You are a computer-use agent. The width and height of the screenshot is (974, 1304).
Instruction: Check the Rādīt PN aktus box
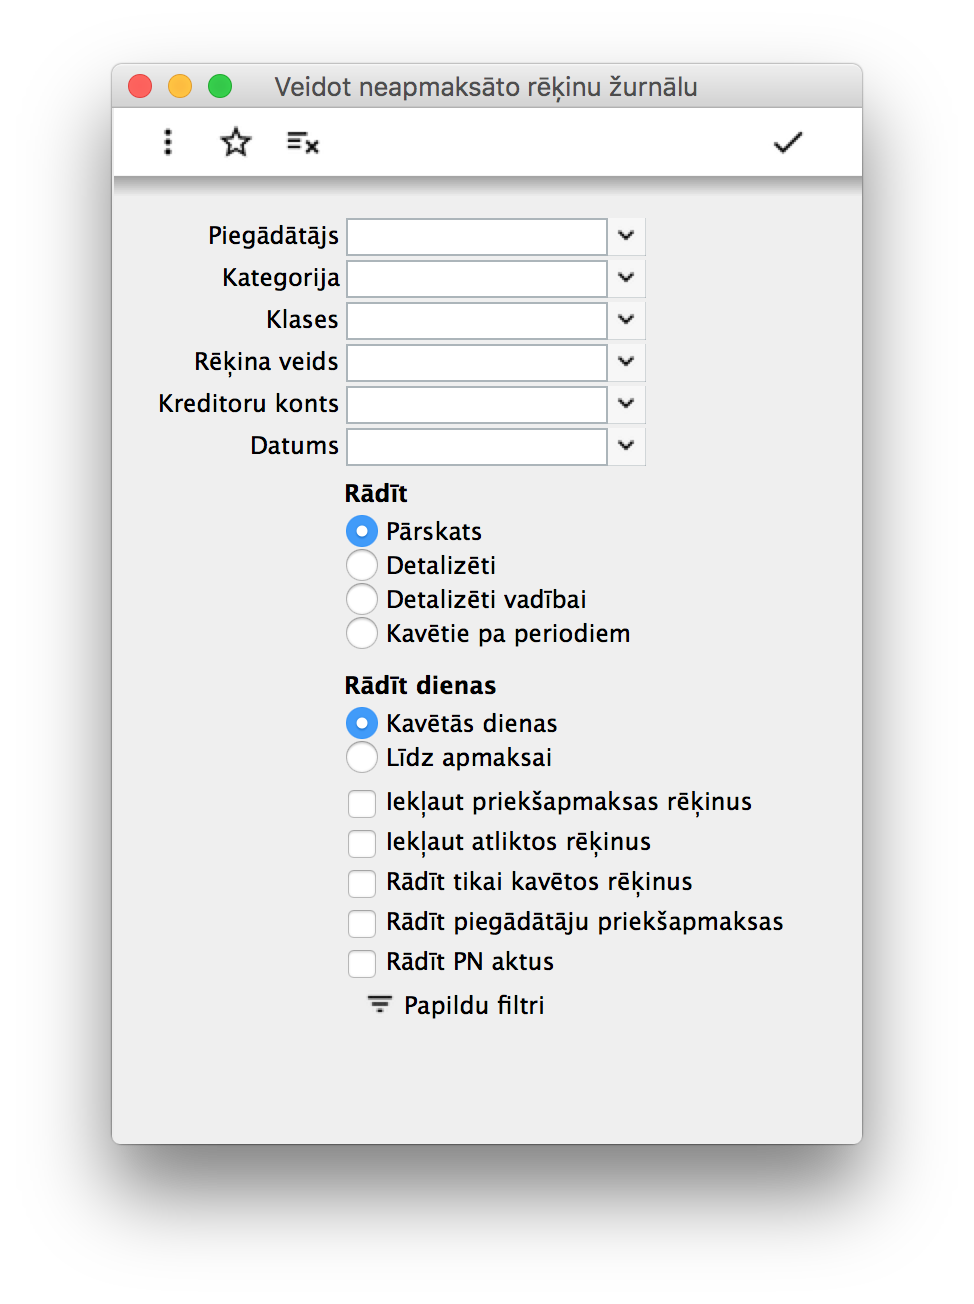(362, 962)
